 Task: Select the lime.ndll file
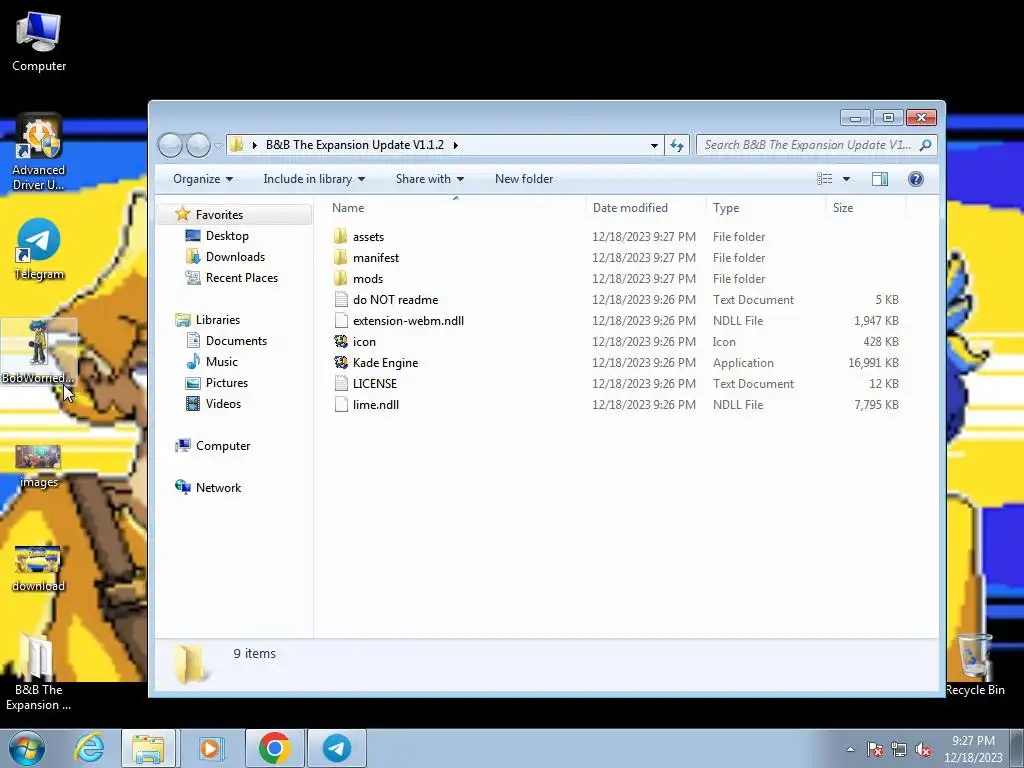tap(376, 405)
